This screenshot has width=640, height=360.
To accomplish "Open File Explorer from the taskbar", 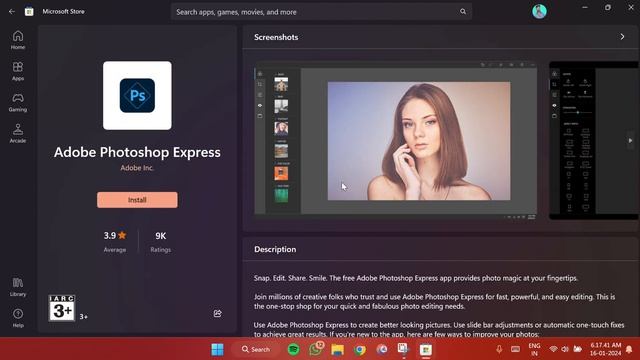I will point(338,350).
